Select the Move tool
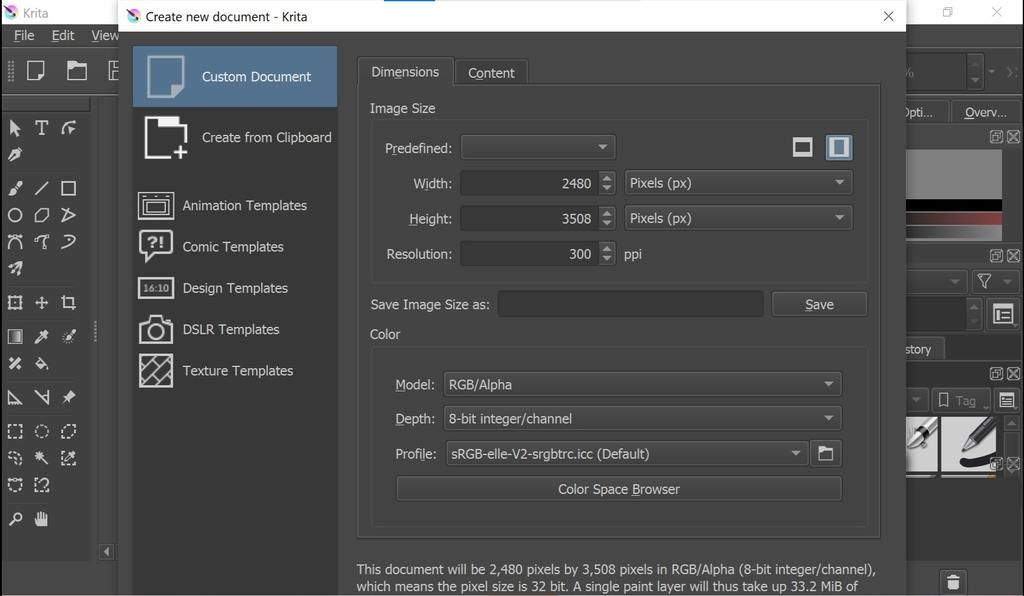 pyautogui.click(x=41, y=302)
